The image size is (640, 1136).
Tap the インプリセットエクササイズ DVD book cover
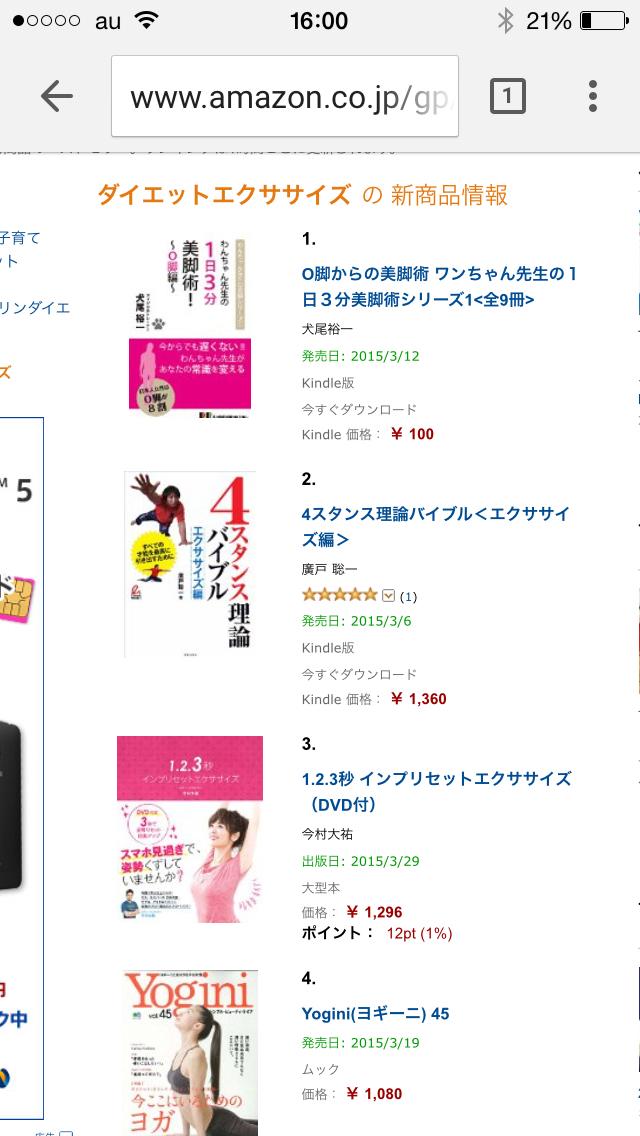pyautogui.click(x=190, y=829)
